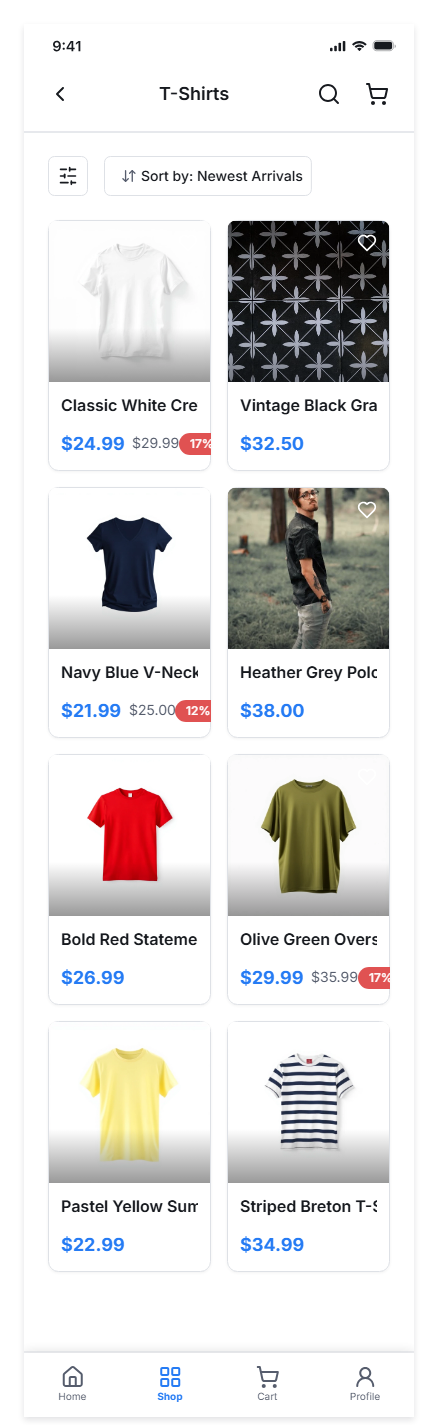438x1425 pixels.
Task: Open the Navy Blue V-Neck title
Action: (x=129, y=672)
